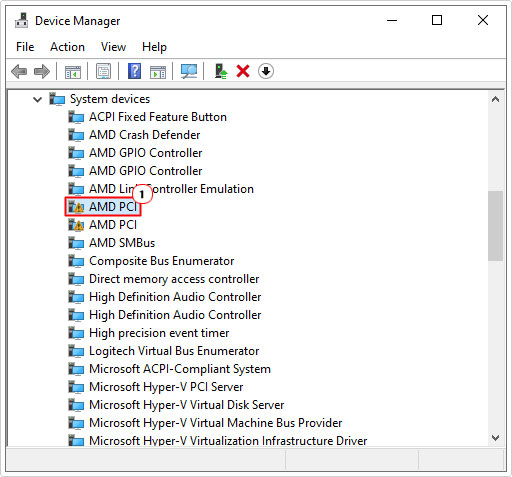This screenshot has height=477, width=512.
Task: Open the Properties toolbar icon
Action: 103,71
